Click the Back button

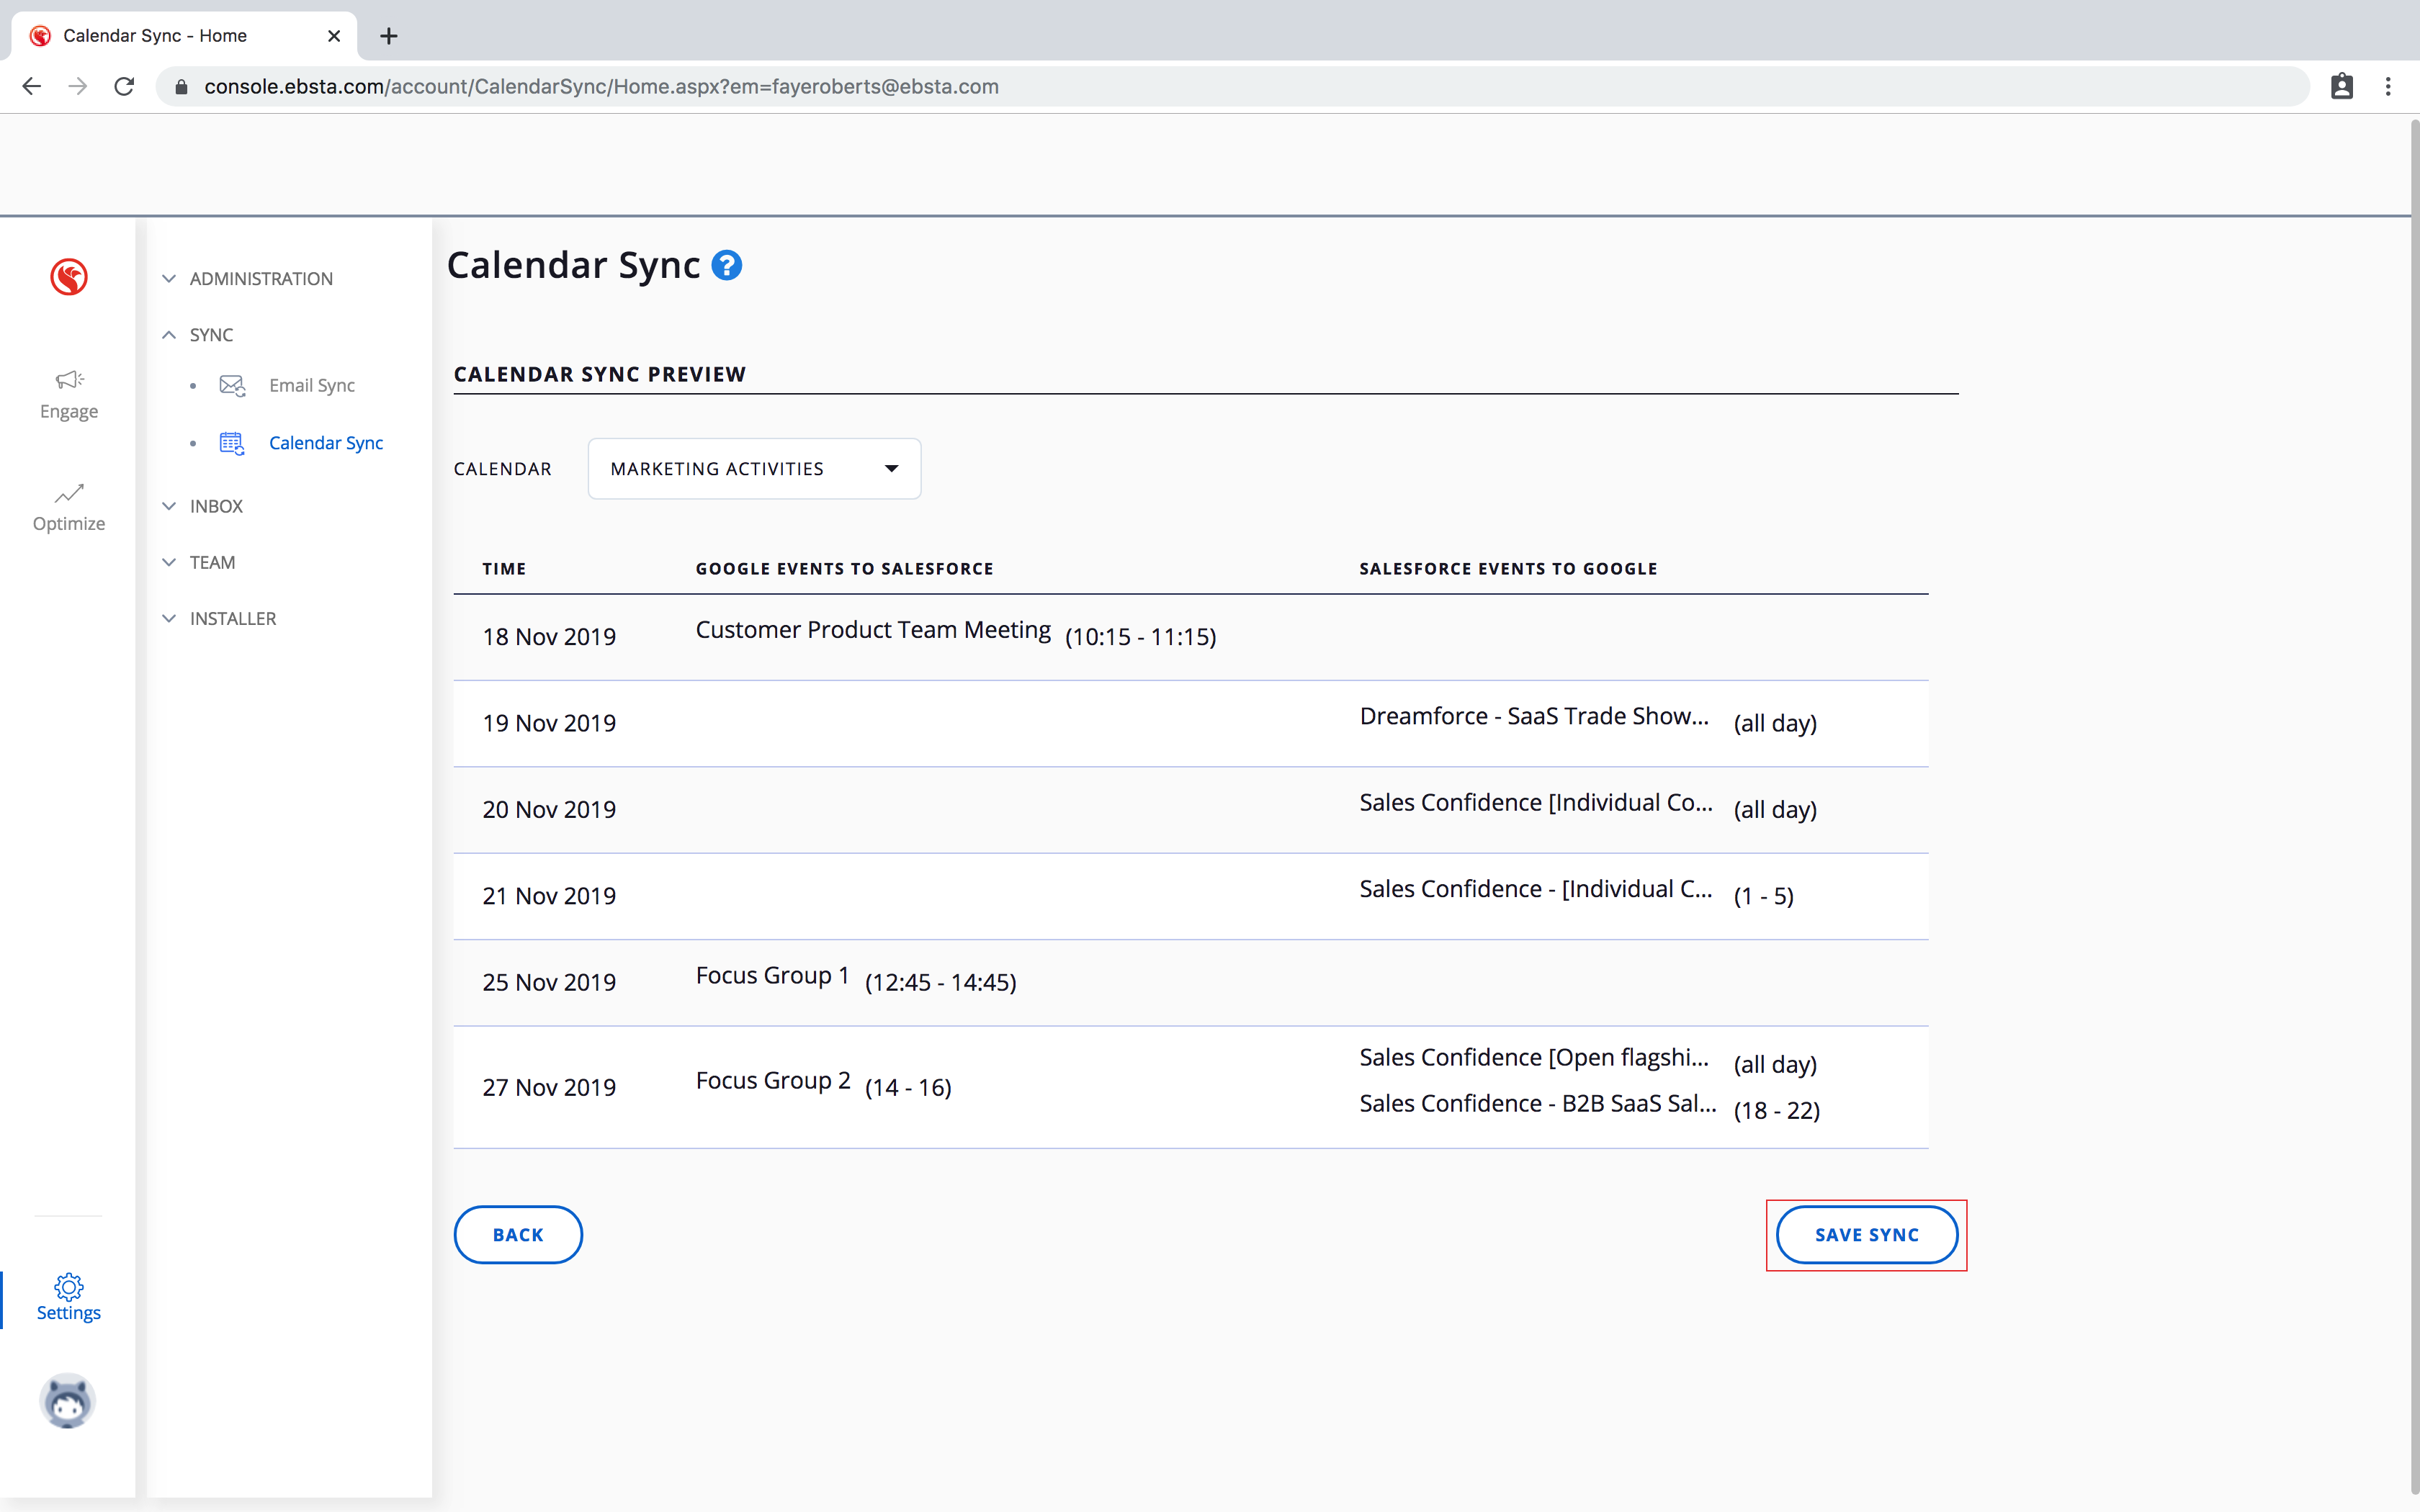518,1234
